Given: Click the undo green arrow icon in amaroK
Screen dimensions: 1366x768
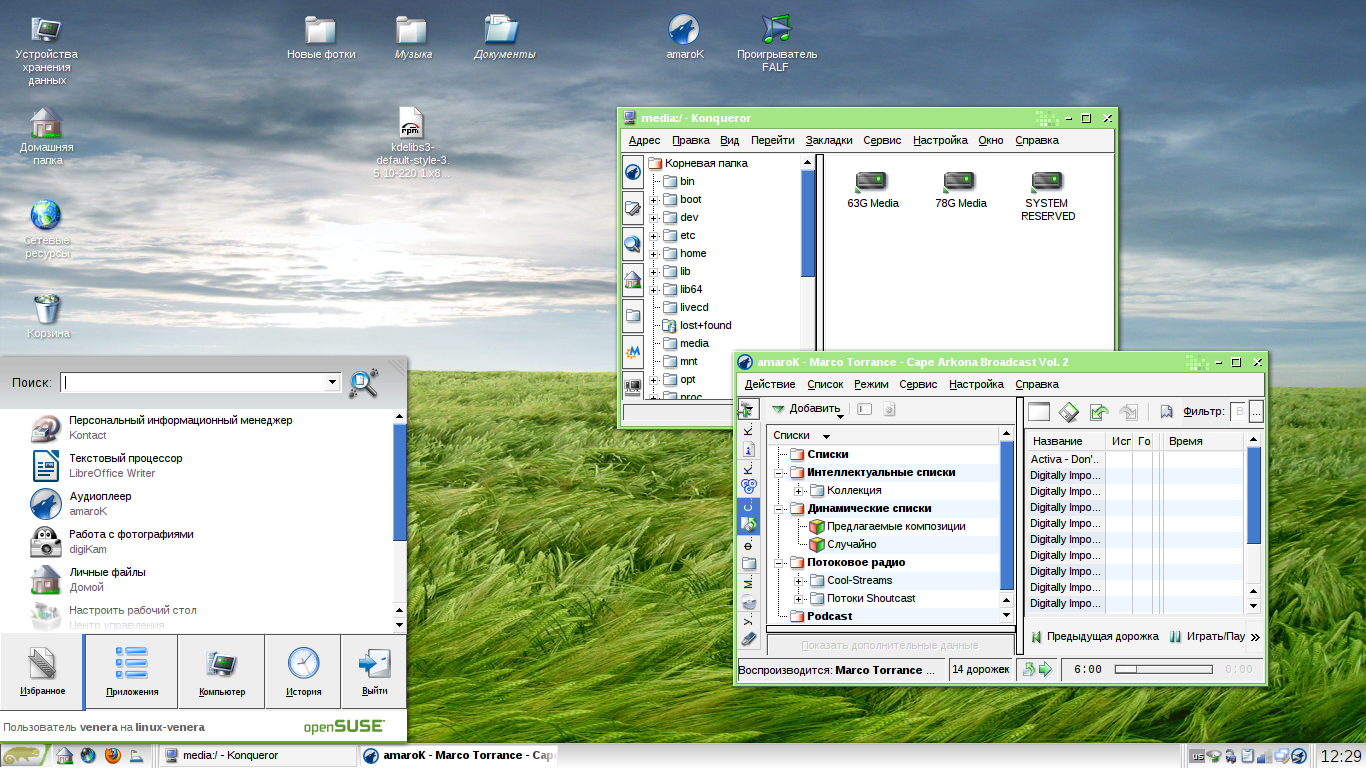Looking at the screenshot, I should click(x=1099, y=411).
